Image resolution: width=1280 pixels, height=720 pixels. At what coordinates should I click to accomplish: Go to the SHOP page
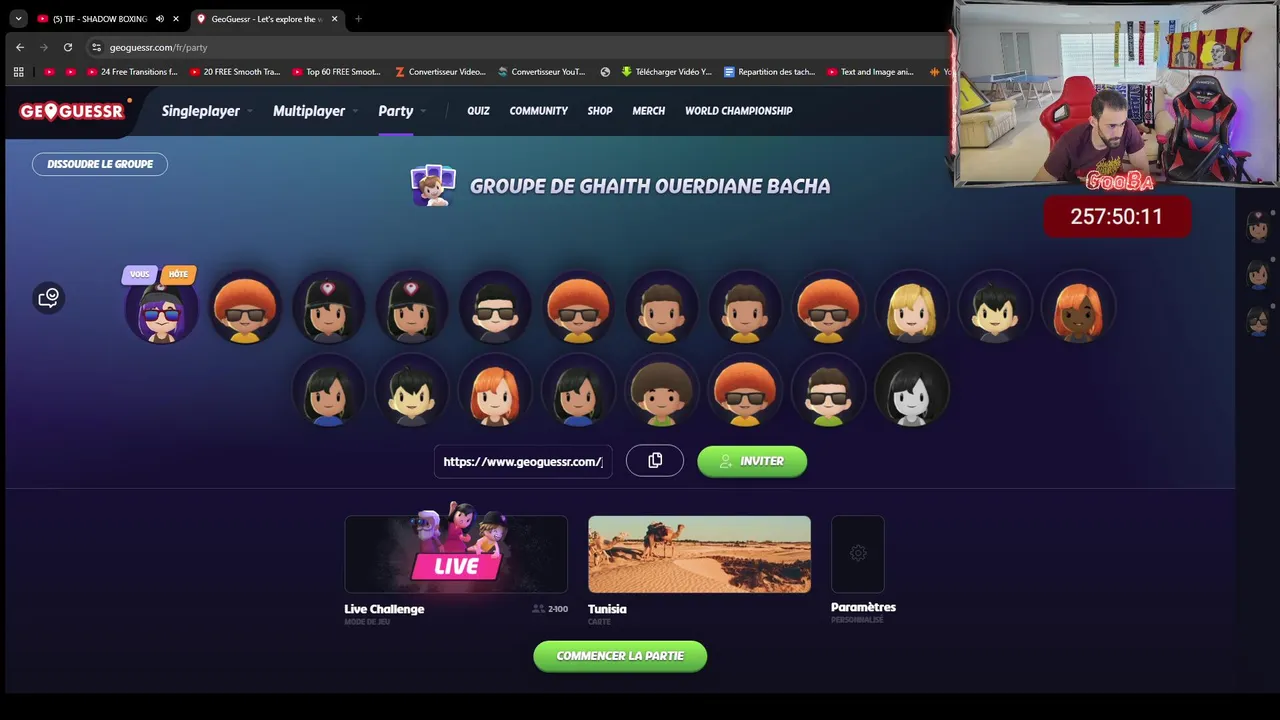[x=600, y=111]
